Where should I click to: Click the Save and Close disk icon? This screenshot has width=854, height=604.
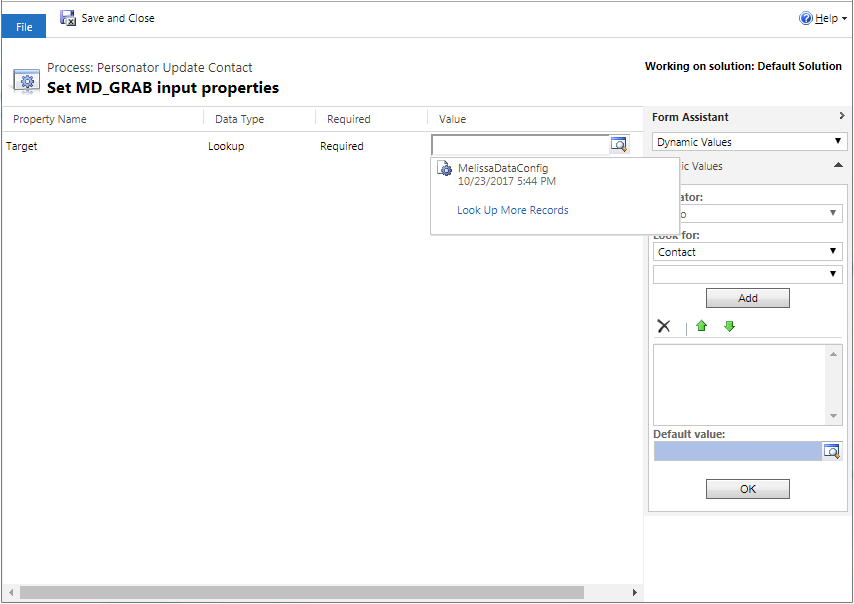tap(68, 18)
